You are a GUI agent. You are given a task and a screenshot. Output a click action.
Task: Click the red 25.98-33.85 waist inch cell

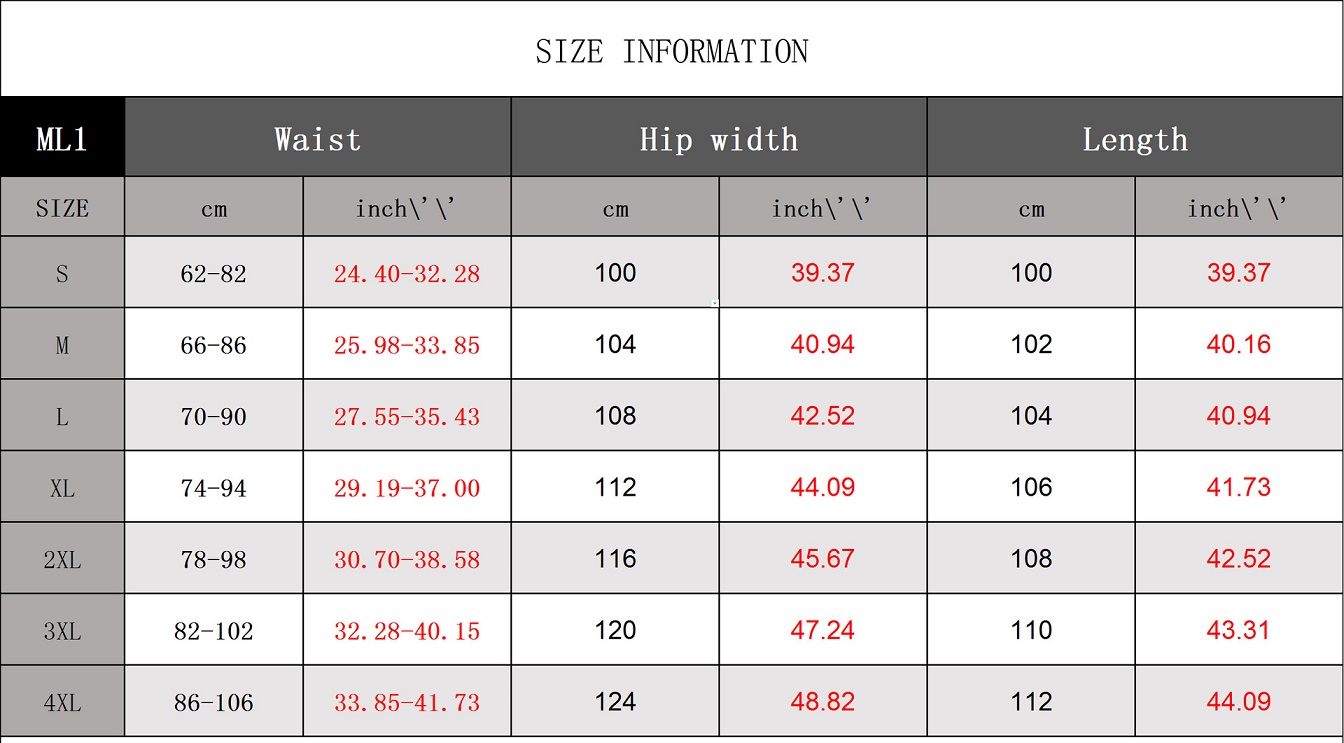(x=406, y=345)
